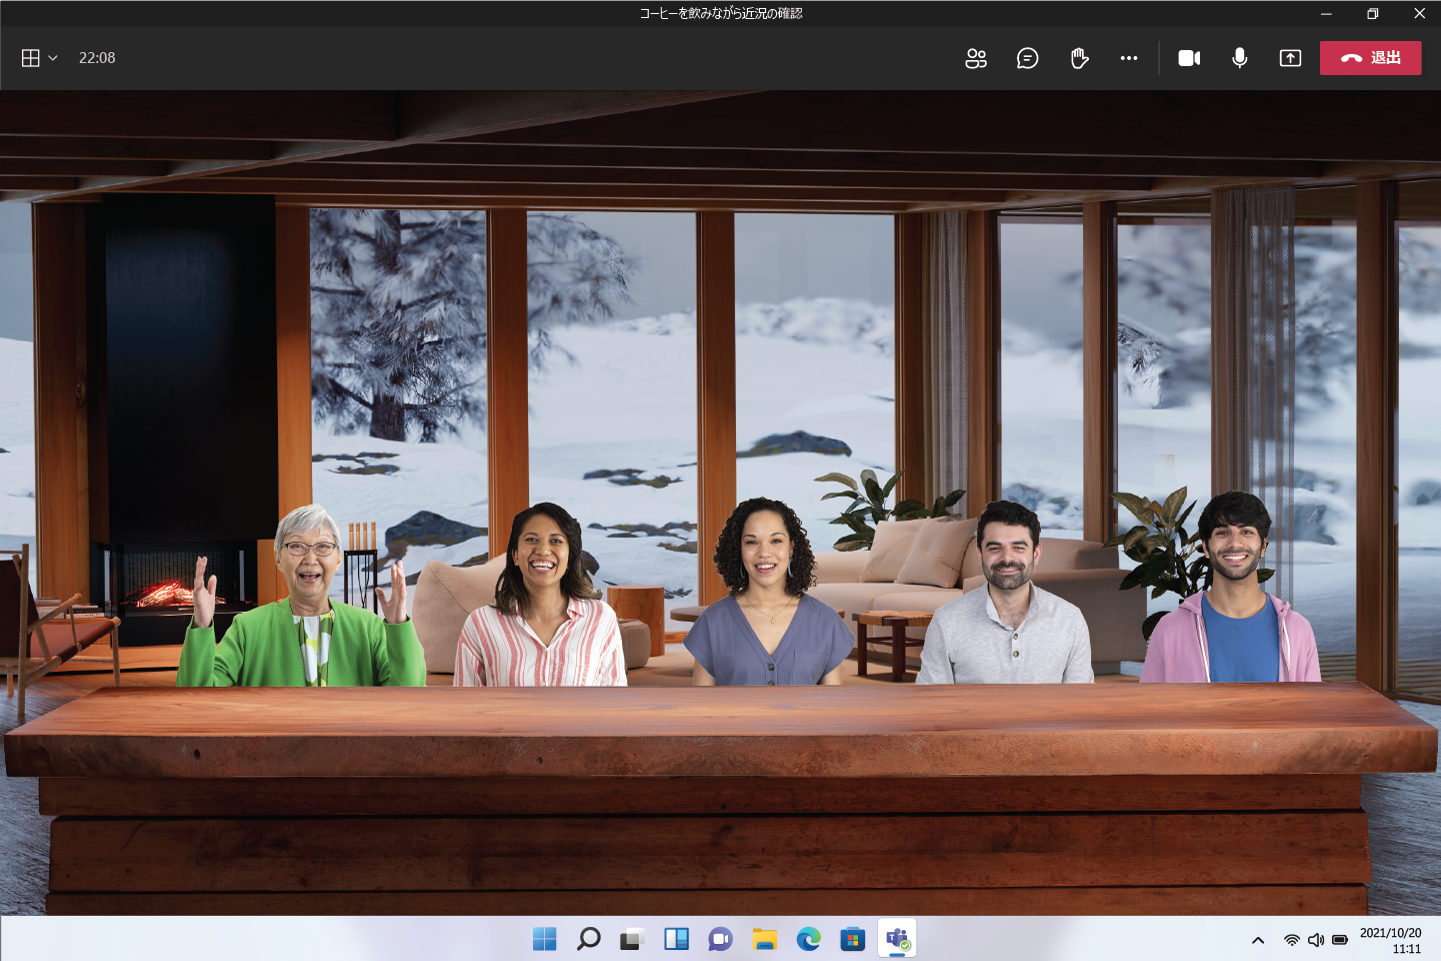Open the date and time flyout
The image size is (1441, 961).
(x=1390, y=940)
